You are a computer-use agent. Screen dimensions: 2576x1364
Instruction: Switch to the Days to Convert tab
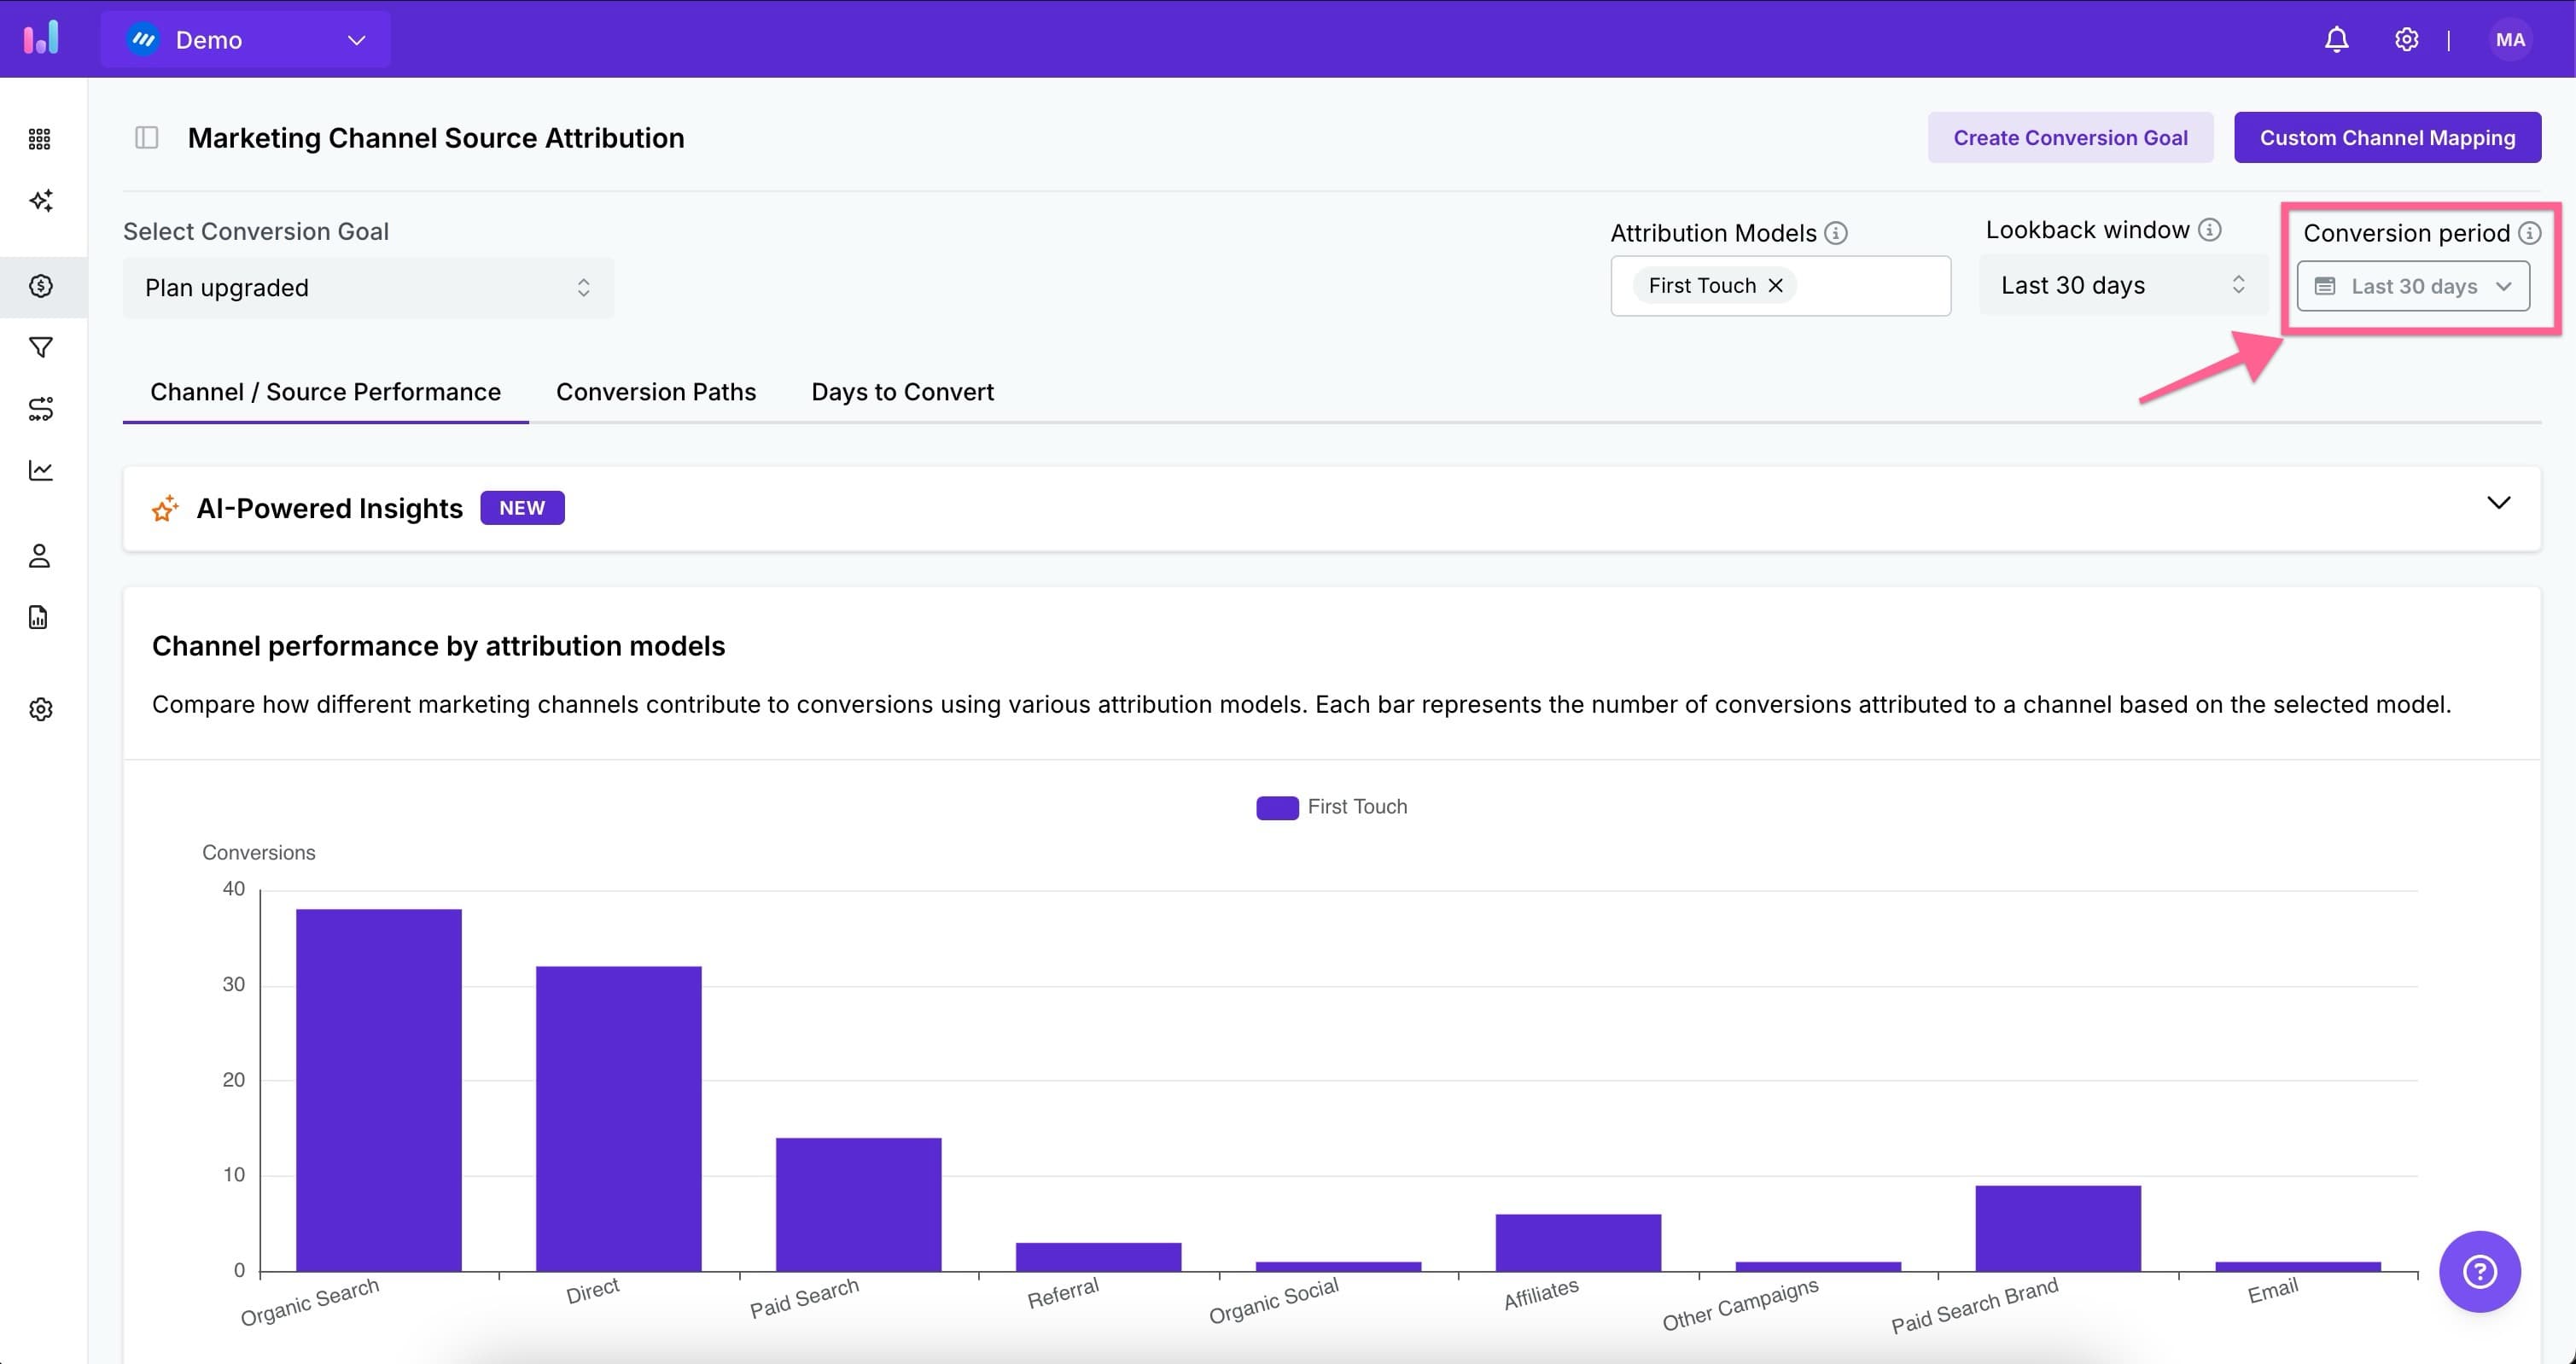pos(902,392)
